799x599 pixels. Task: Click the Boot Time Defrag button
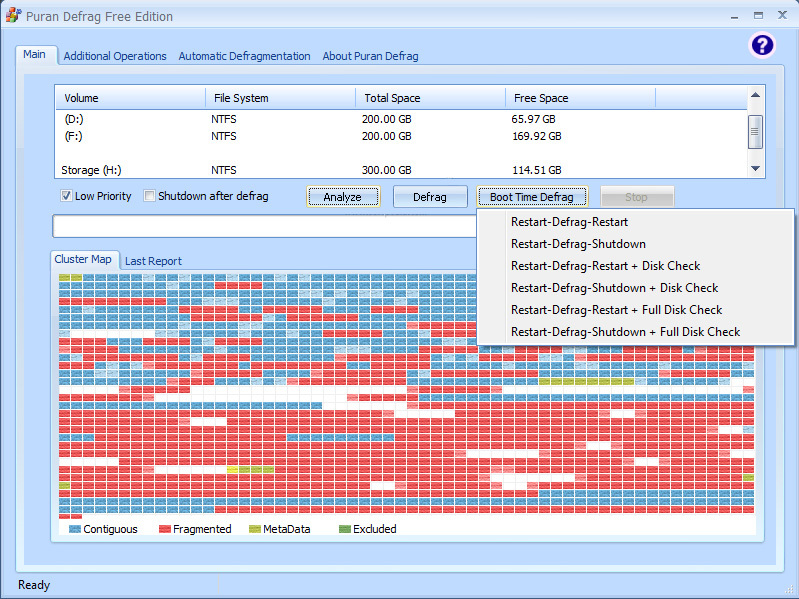(532, 197)
